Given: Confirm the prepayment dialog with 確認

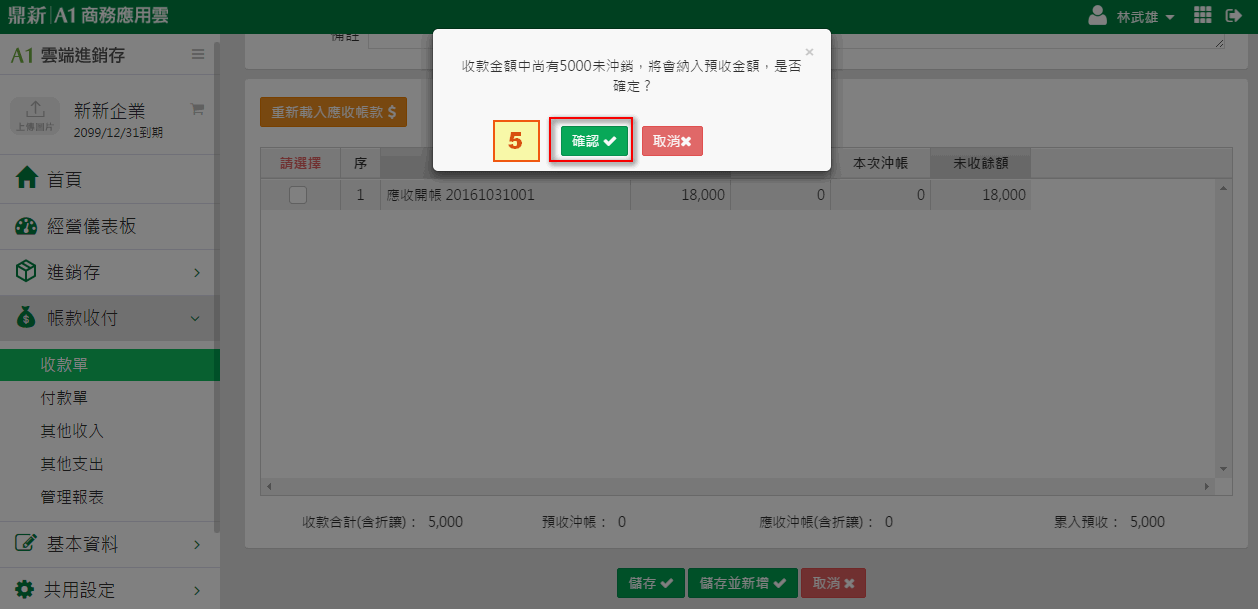Looking at the screenshot, I should pos(594,141).
